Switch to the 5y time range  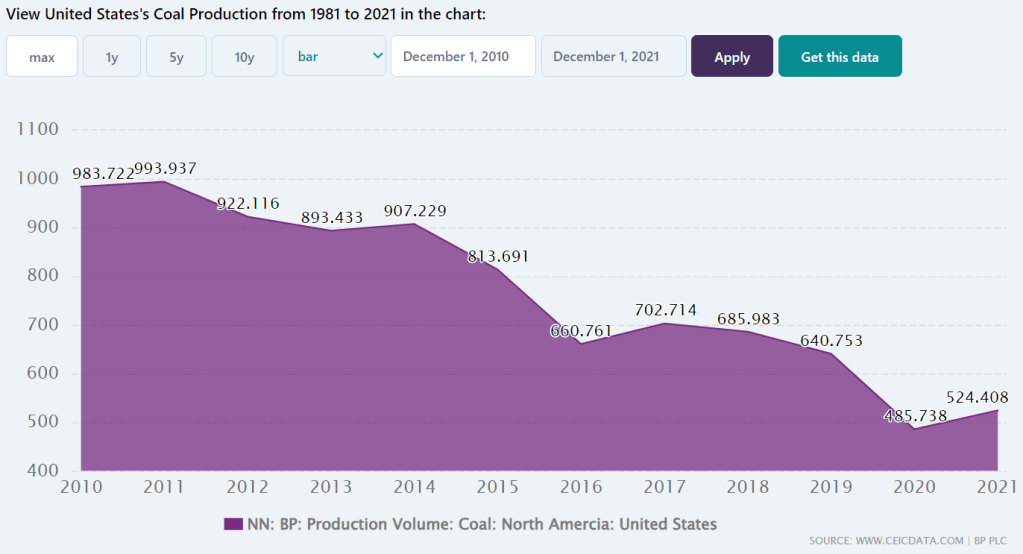pos(176,57)
